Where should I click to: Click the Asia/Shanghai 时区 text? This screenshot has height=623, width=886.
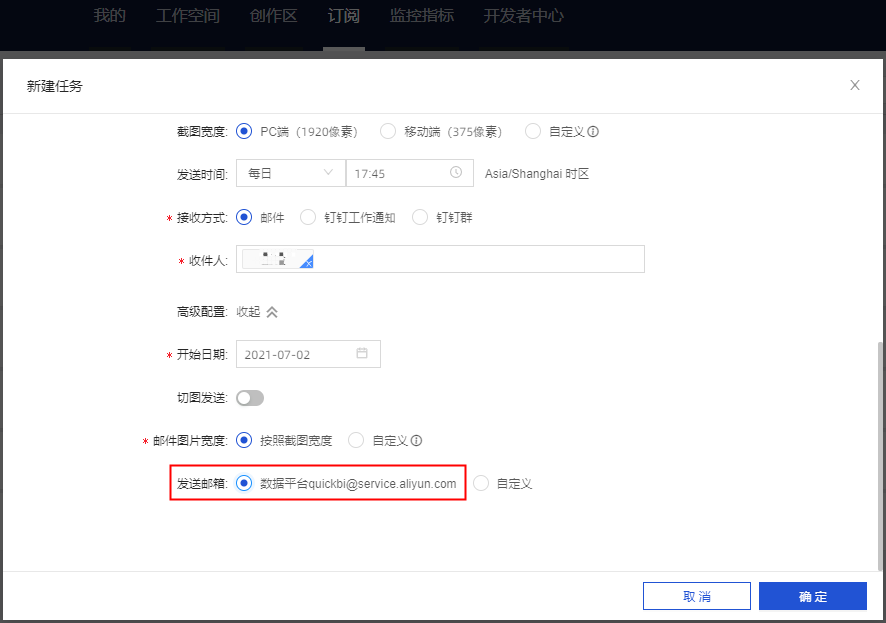[537, 174]
